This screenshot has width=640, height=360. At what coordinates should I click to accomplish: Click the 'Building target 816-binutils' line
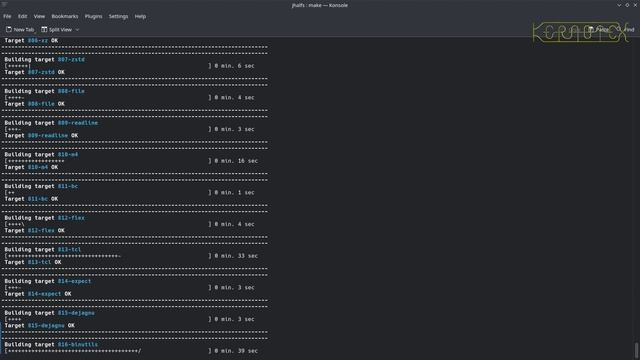coord(51,344)
